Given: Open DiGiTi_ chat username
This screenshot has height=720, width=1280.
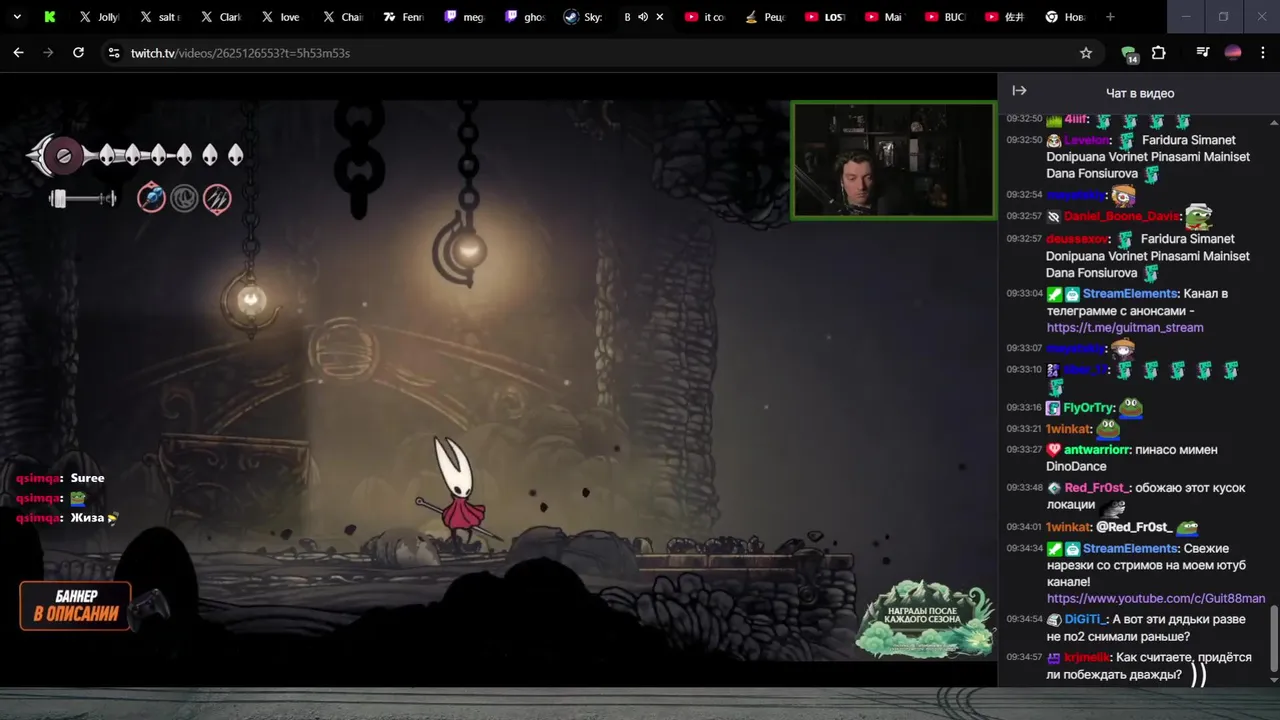Looking at the screenshot, I should (1086, 619).
